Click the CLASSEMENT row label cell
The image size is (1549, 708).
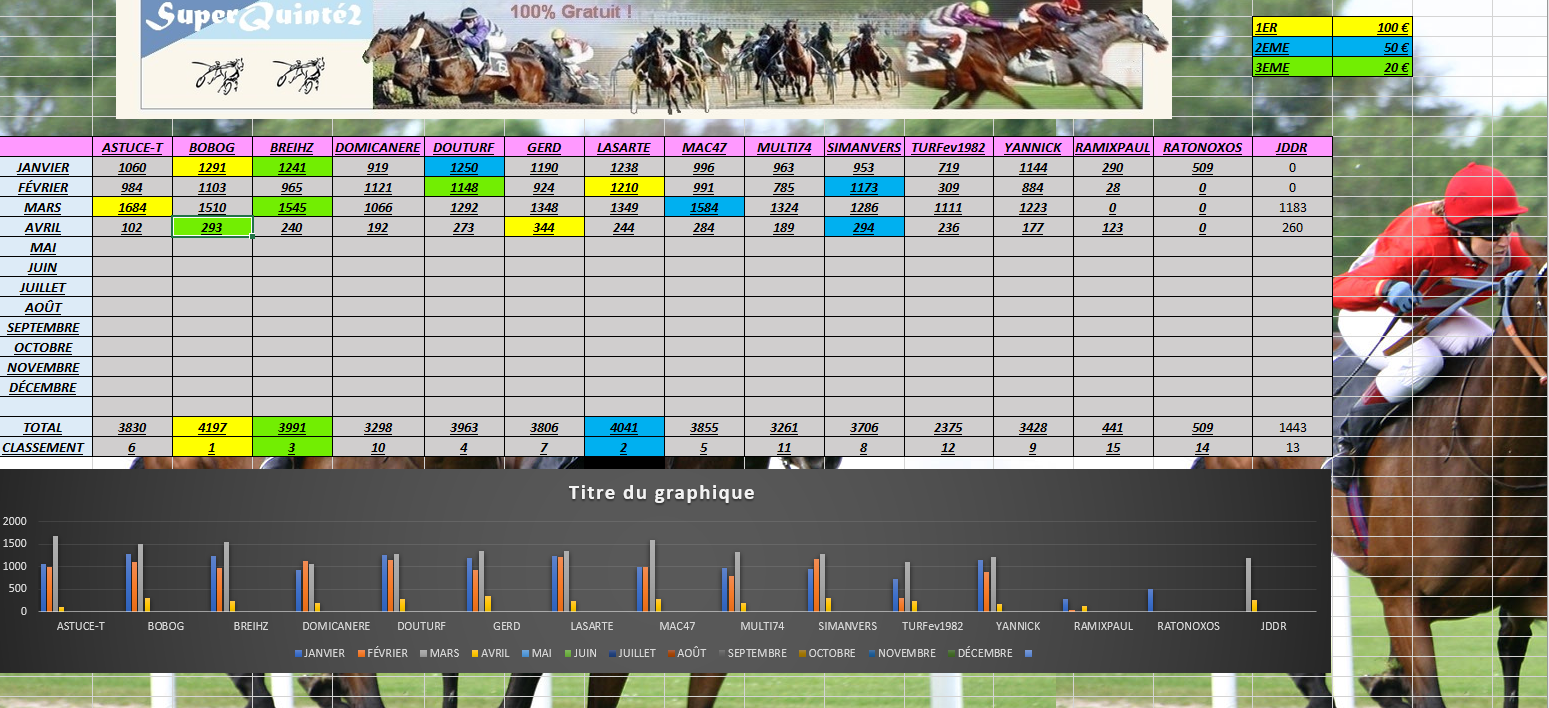tap(46, 447)
